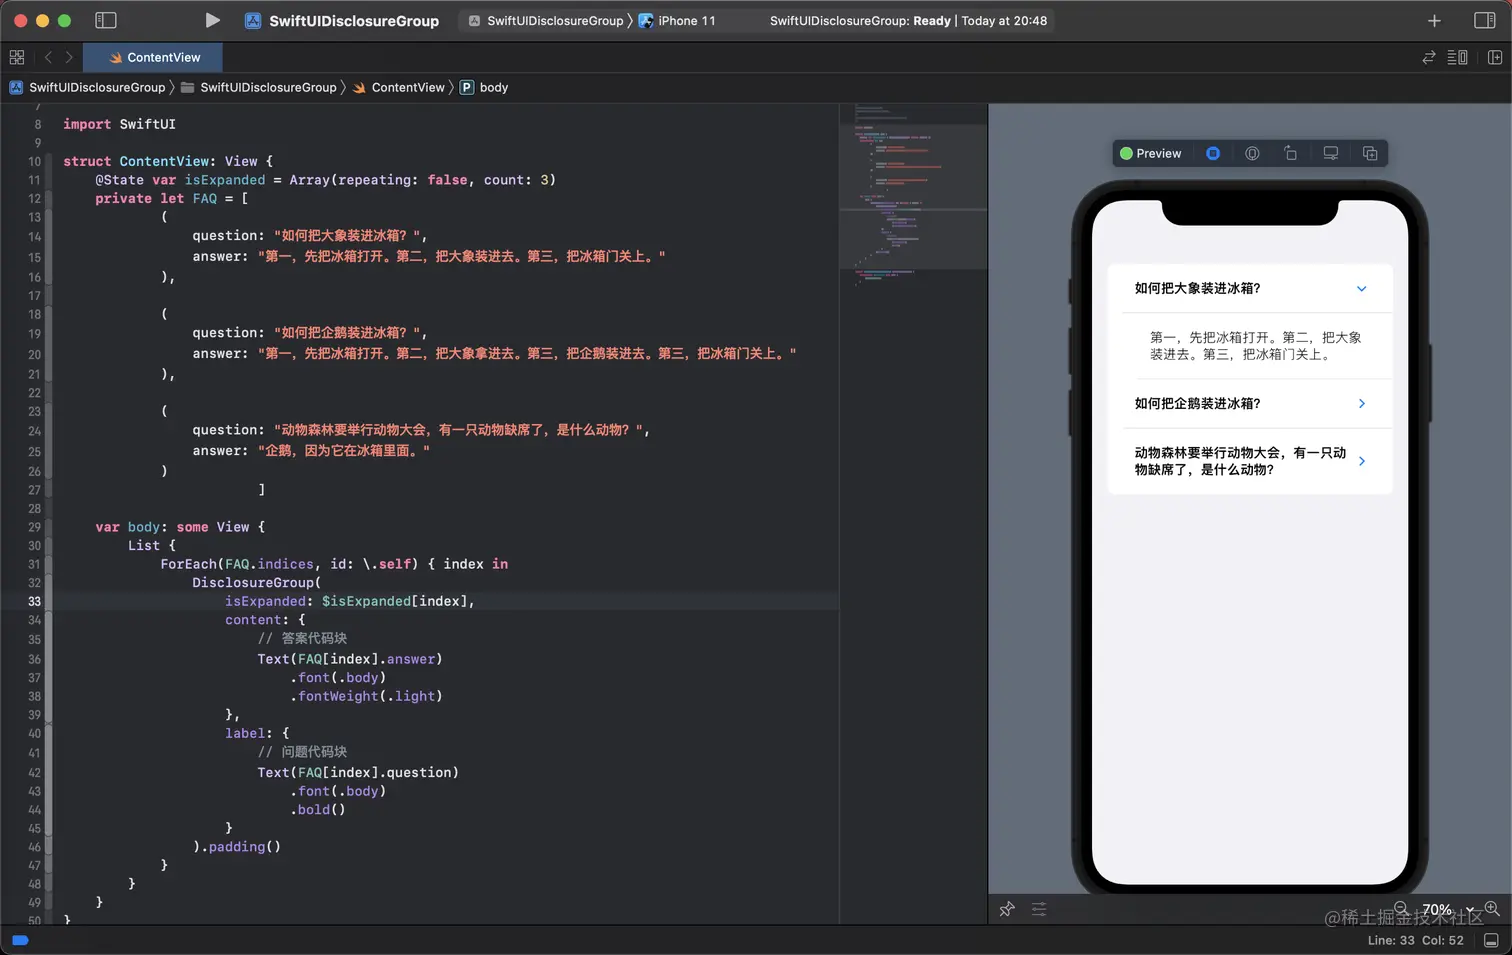
Task: Click 'DisclosureGroup(' in the code
Action: pyautogui.click(x=257, y=582)
